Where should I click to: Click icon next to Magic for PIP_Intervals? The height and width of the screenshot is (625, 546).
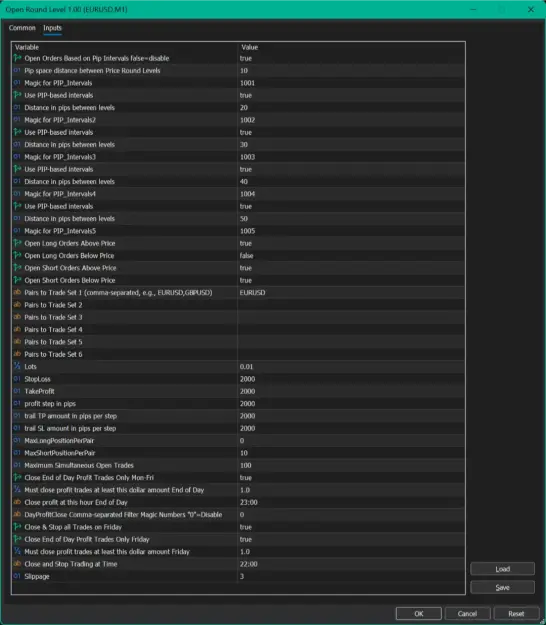pos(17,83)
